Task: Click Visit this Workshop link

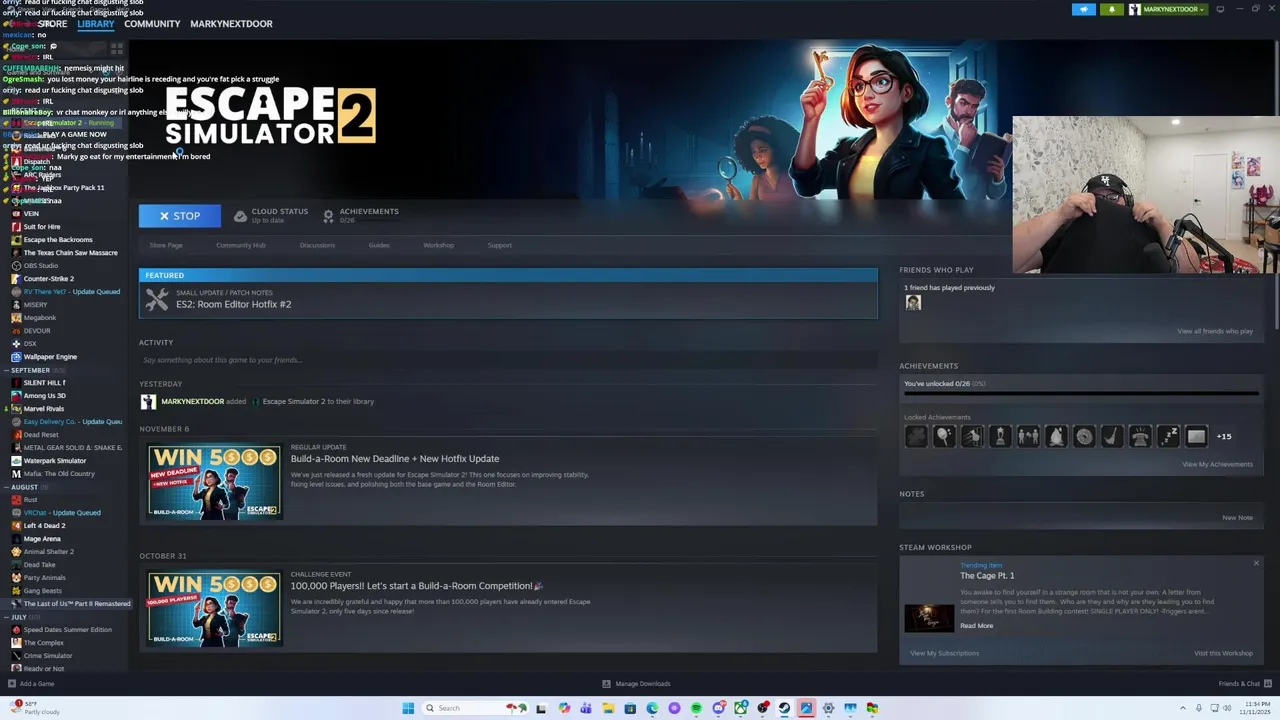Action: tap(1223, 653)
